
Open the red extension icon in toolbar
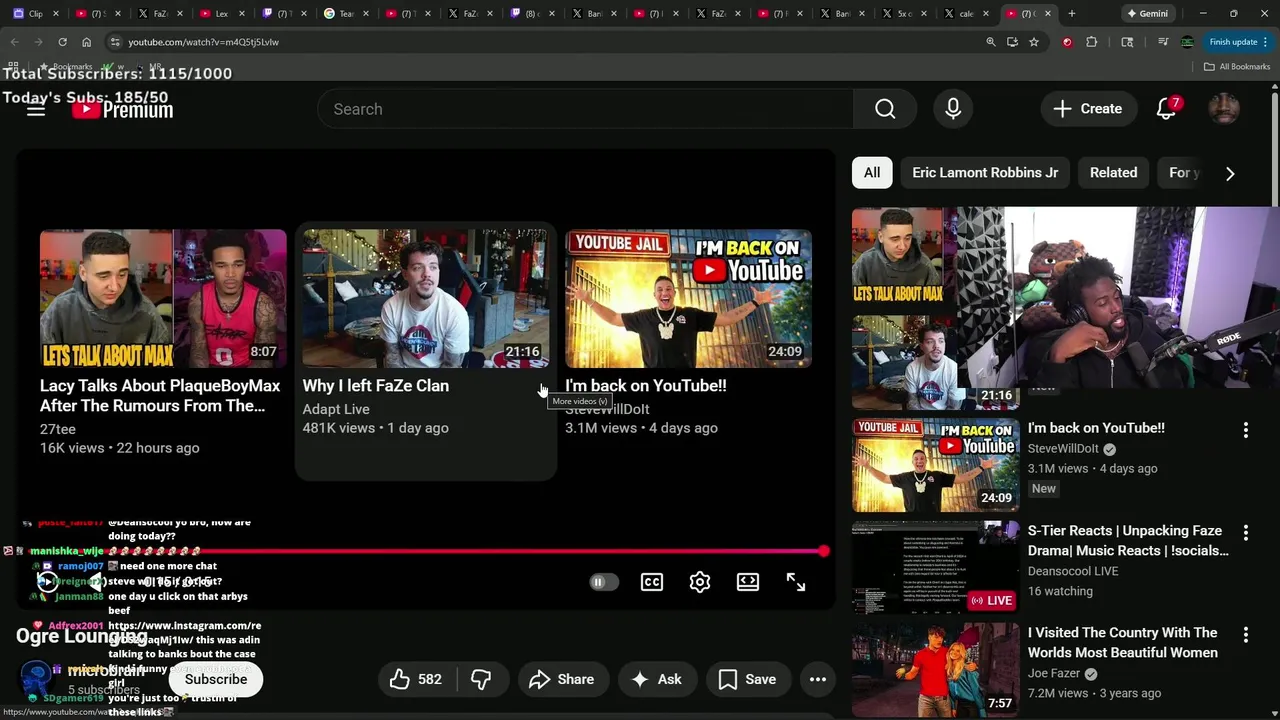click(1067, 42)
